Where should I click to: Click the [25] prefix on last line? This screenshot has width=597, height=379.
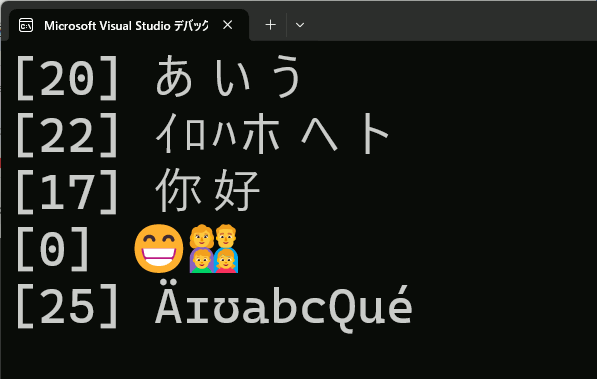tap(67, 306)
